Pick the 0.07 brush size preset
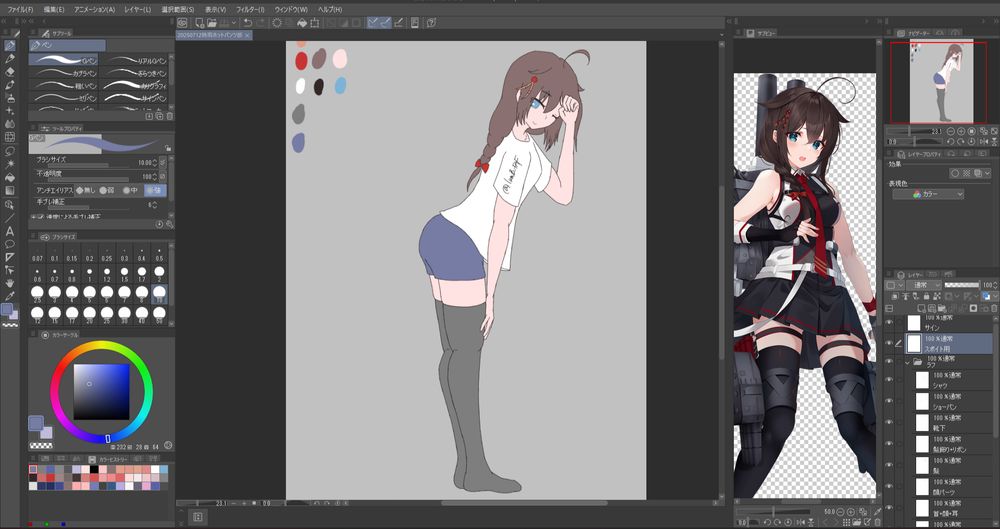The height and width of the screenshot is (529, 1000). (x=38, y=254)
